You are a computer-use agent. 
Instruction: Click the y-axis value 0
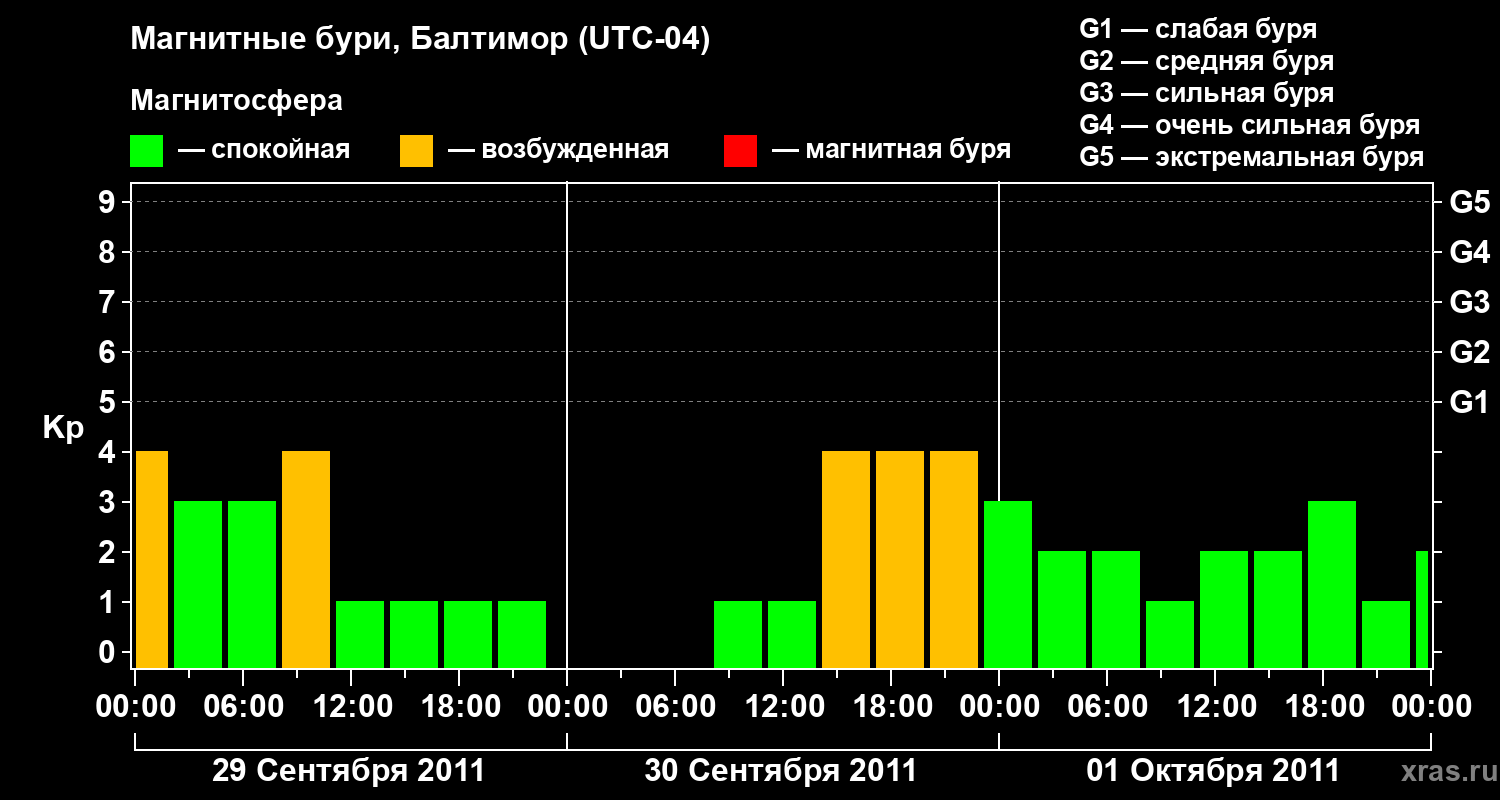[109, 652]
